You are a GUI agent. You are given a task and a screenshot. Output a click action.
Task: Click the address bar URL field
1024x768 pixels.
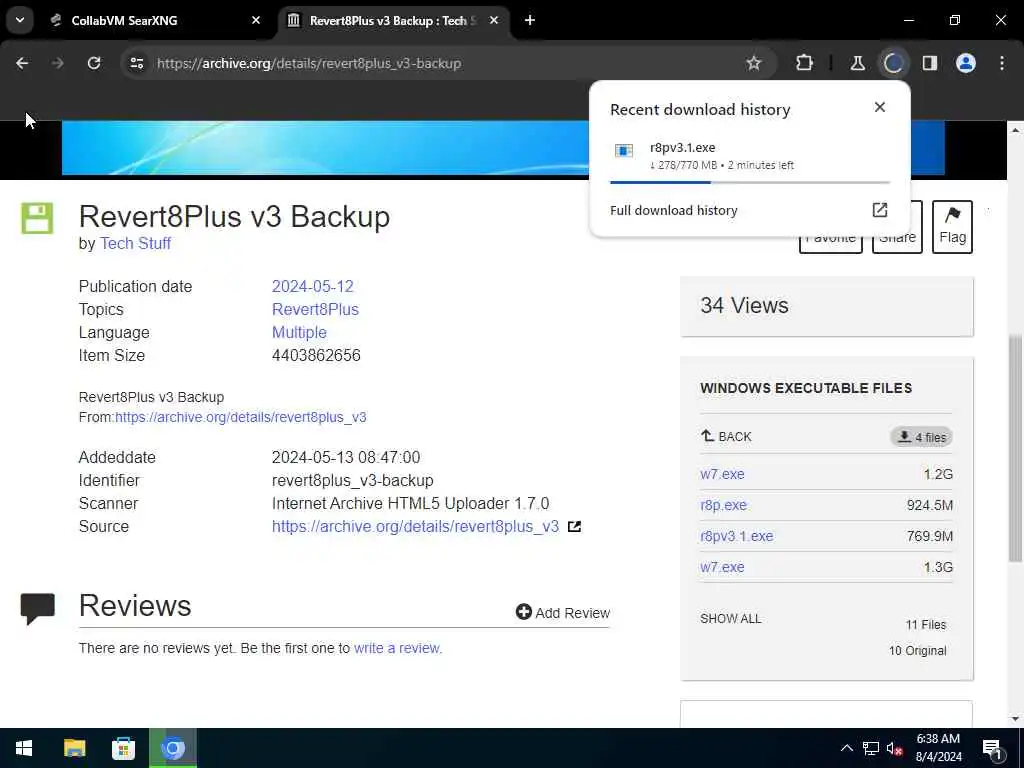444,63
